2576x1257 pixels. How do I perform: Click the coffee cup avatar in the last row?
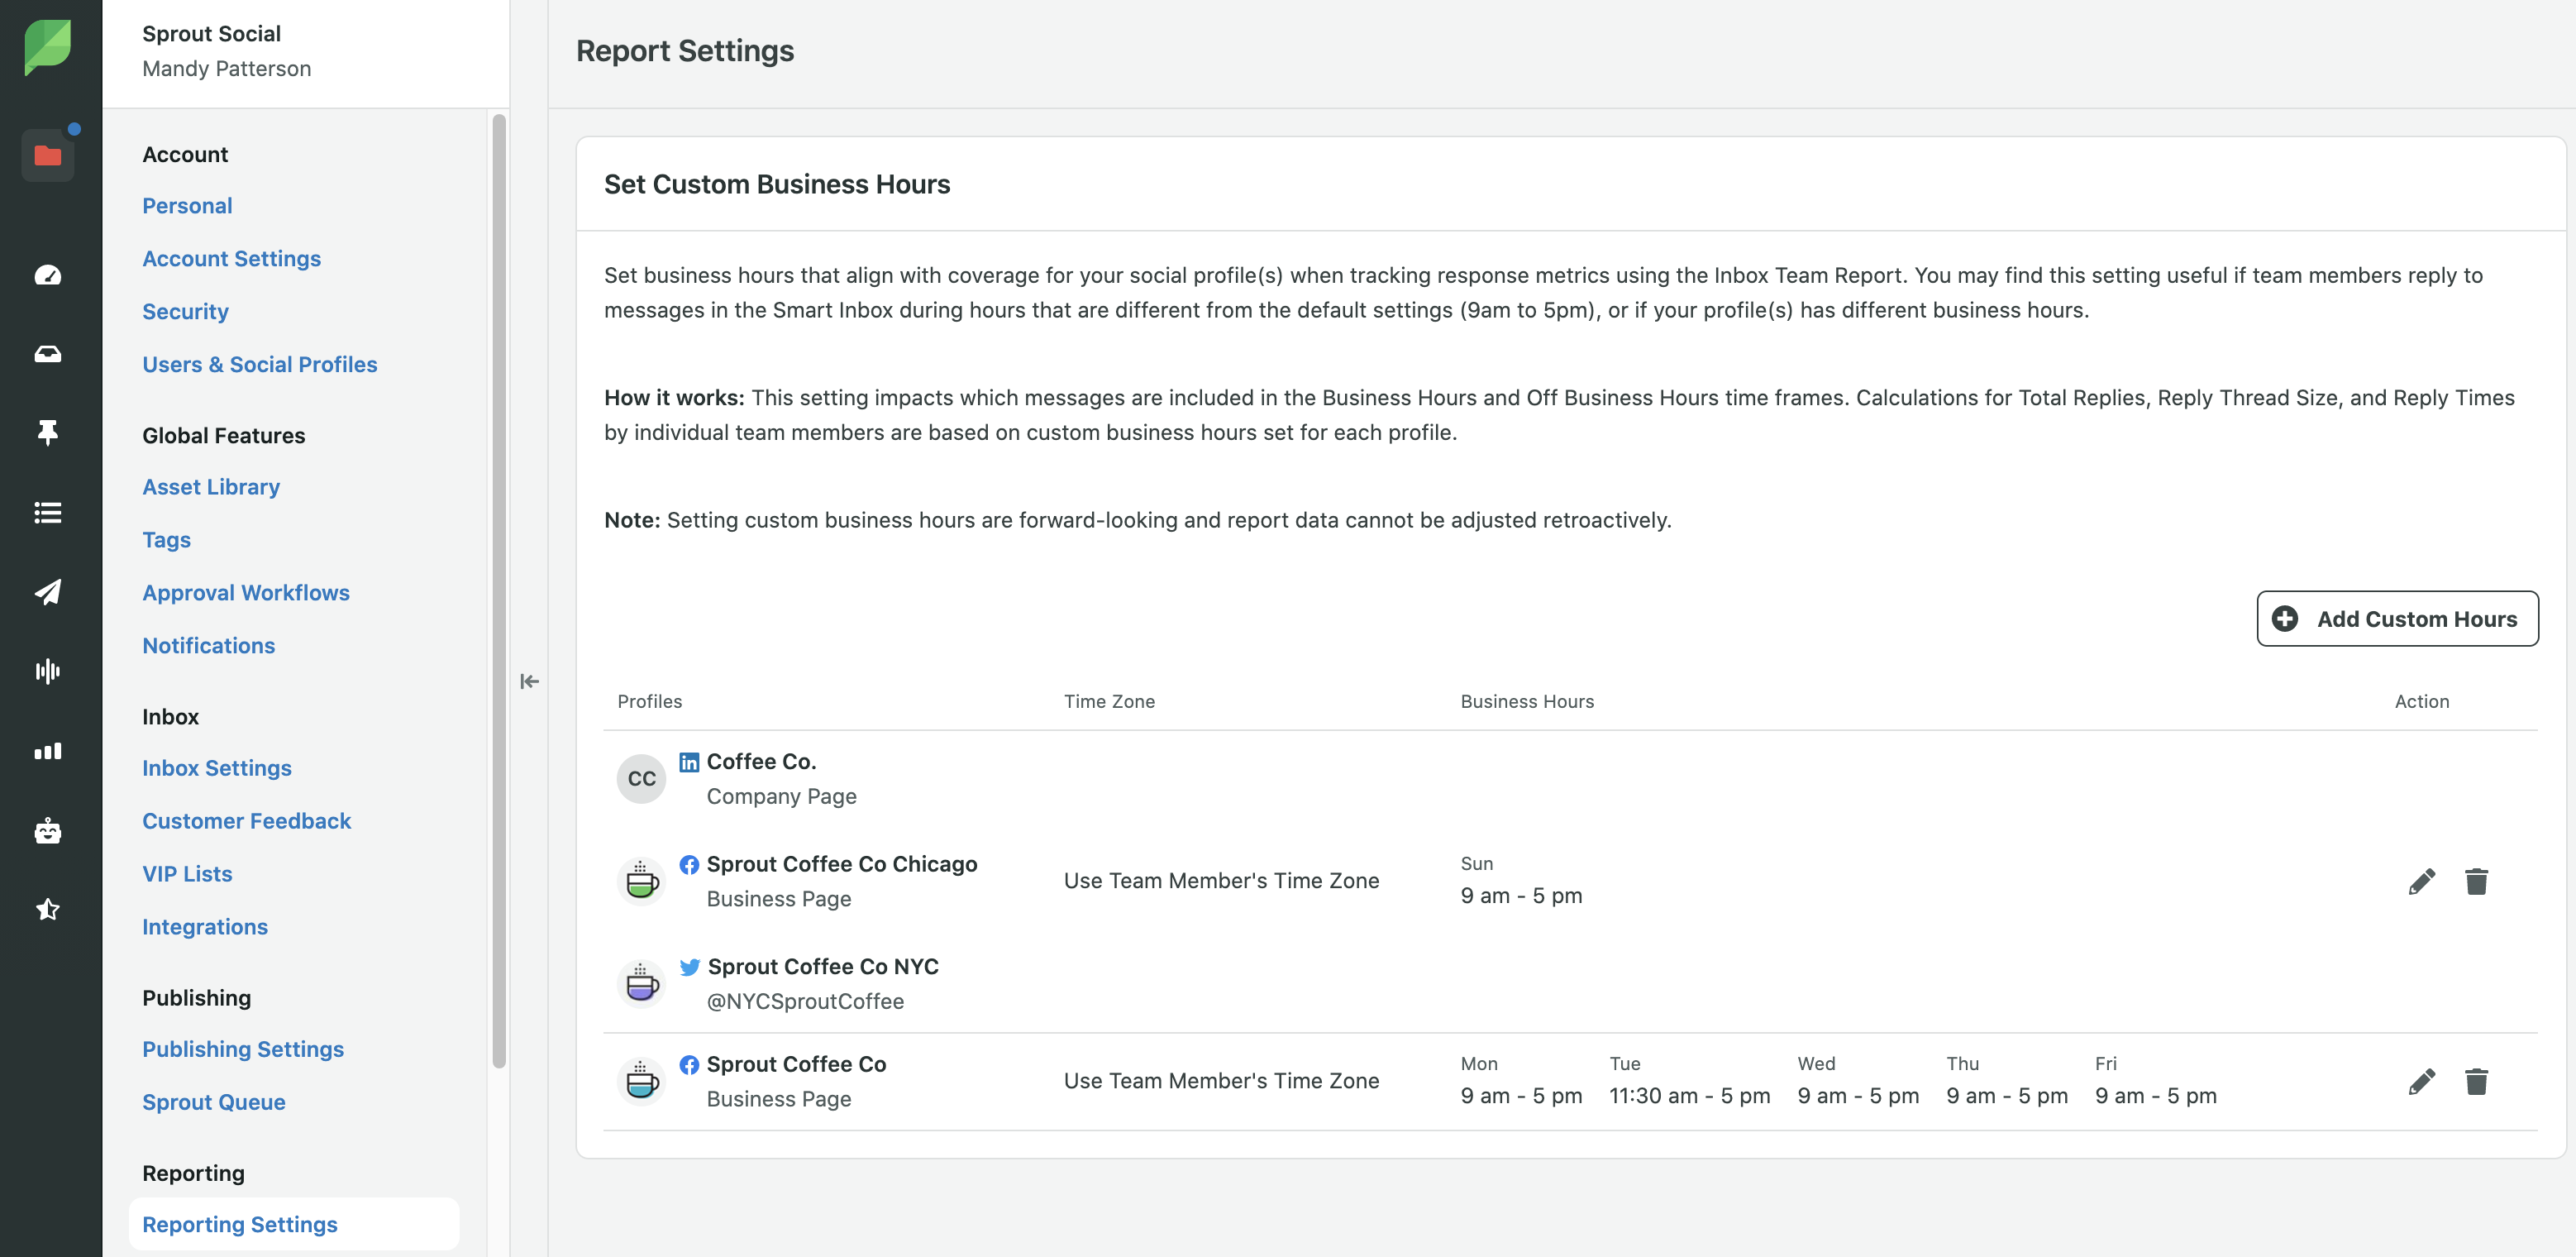(x=641, y=1081)
